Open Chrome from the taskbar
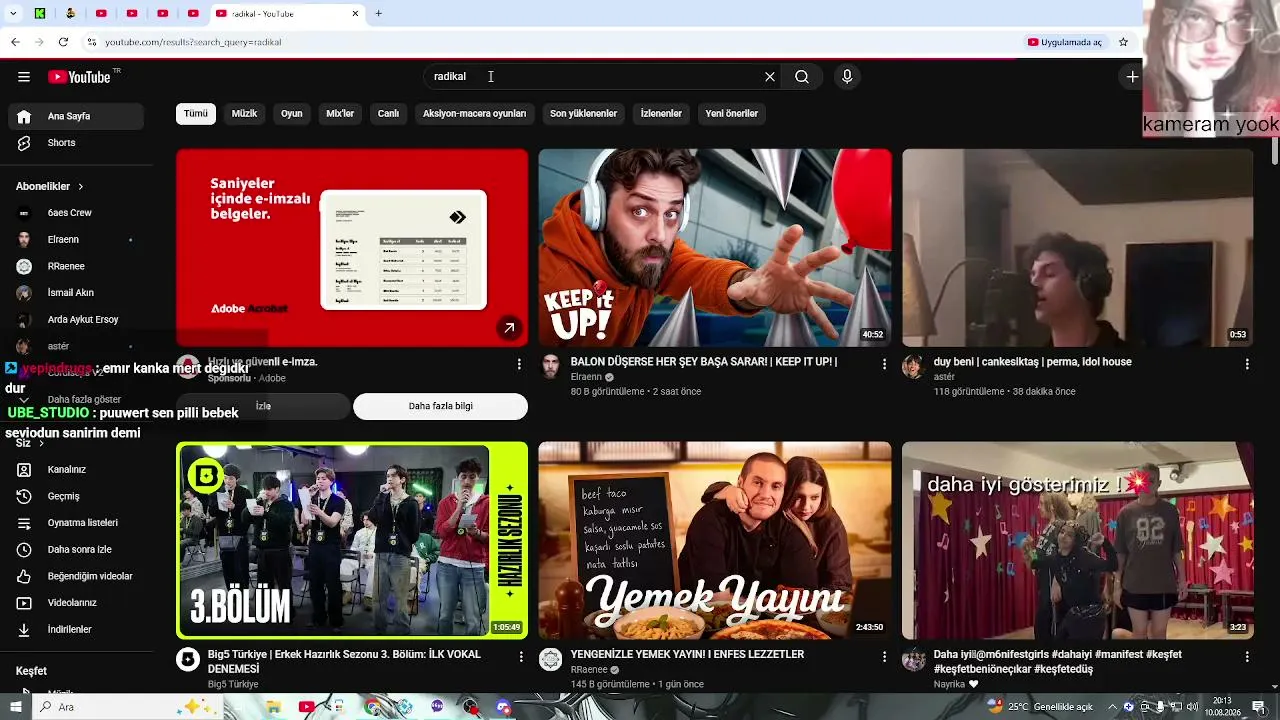 (373, 707)
